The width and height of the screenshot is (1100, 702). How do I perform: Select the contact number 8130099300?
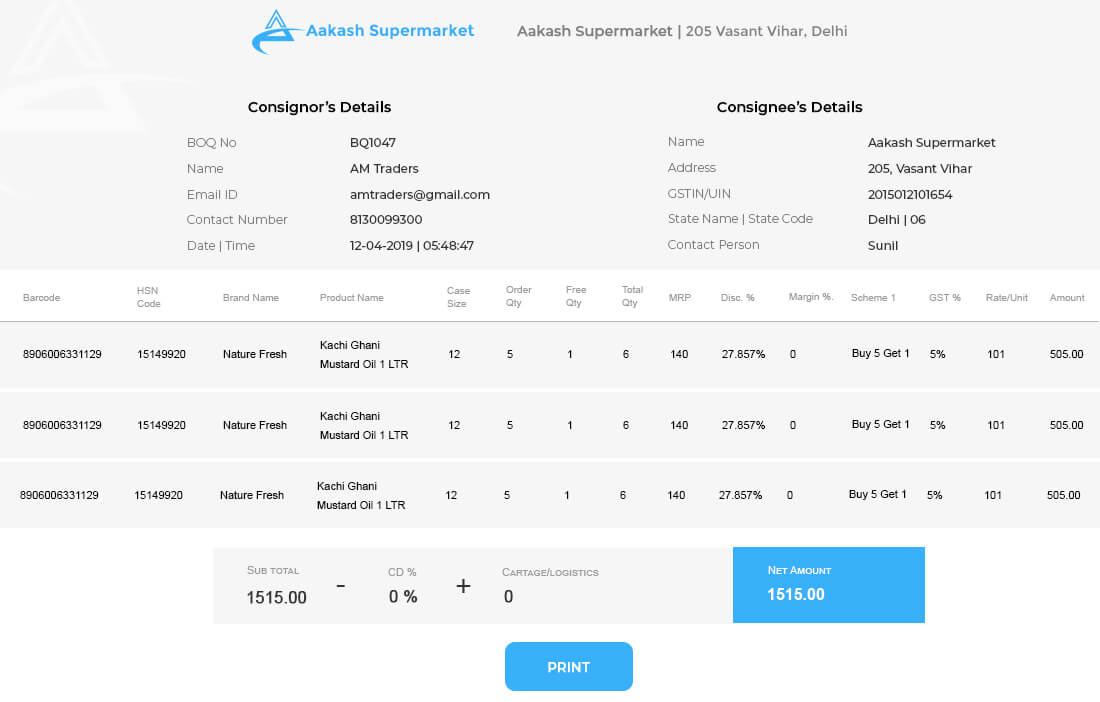pyautogui.click(x=386, y=220)
